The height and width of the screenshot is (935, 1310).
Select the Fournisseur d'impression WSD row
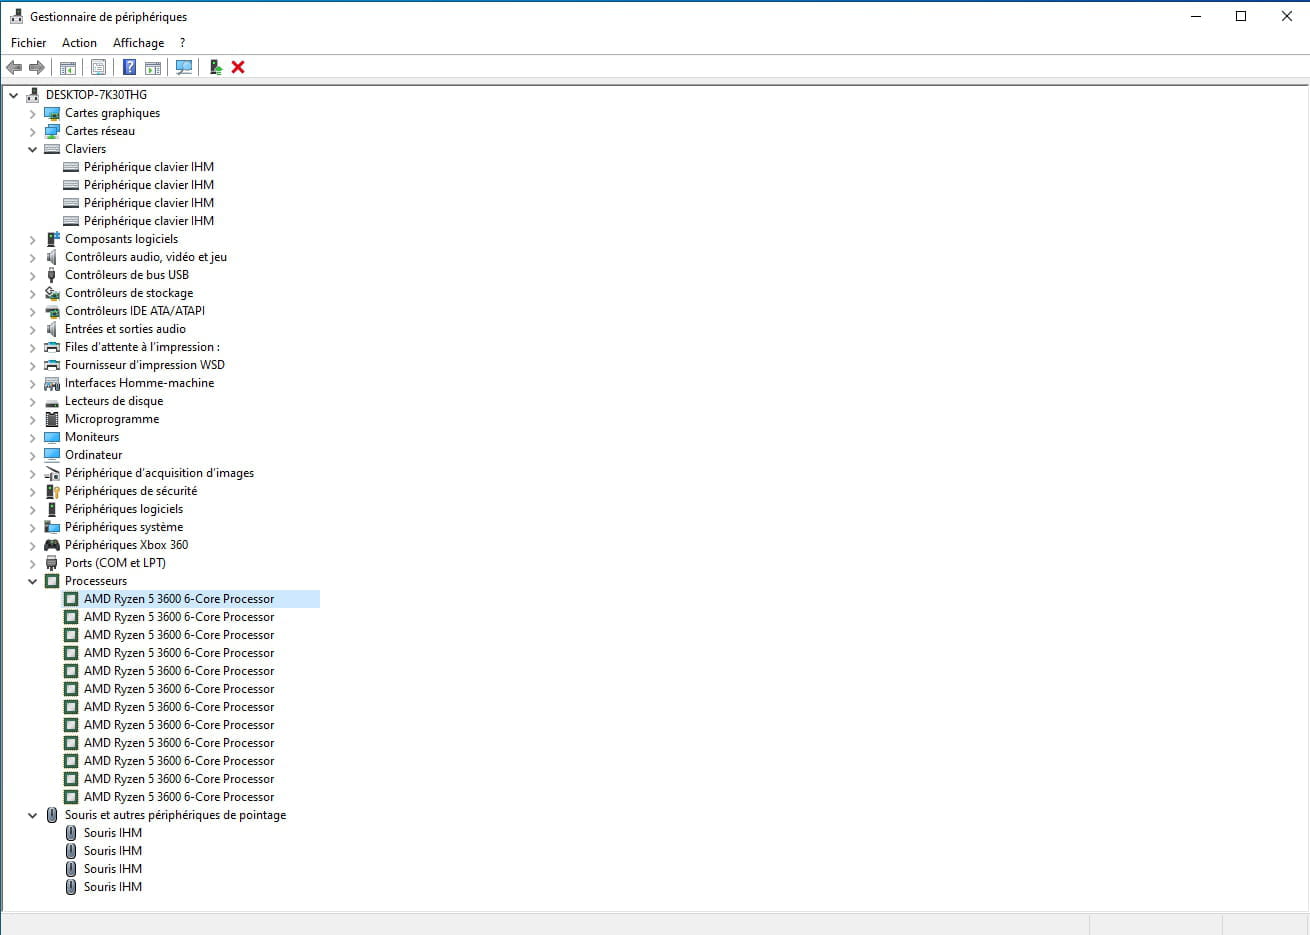145,365
